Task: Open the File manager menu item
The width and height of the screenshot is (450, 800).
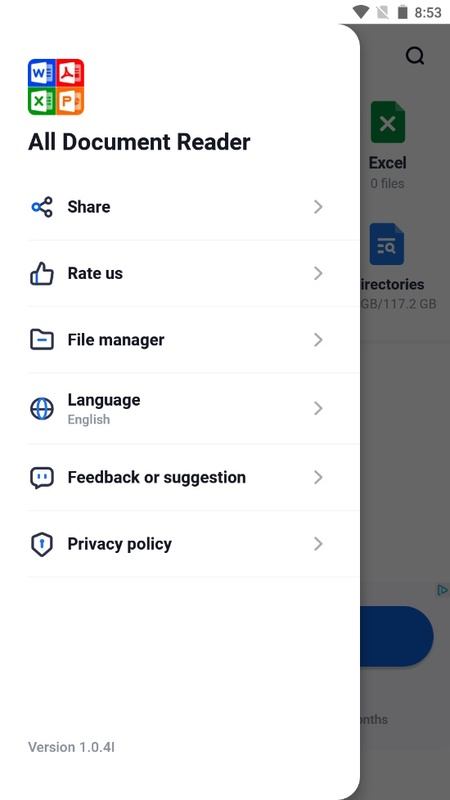Action: click(x=193, y=340)
